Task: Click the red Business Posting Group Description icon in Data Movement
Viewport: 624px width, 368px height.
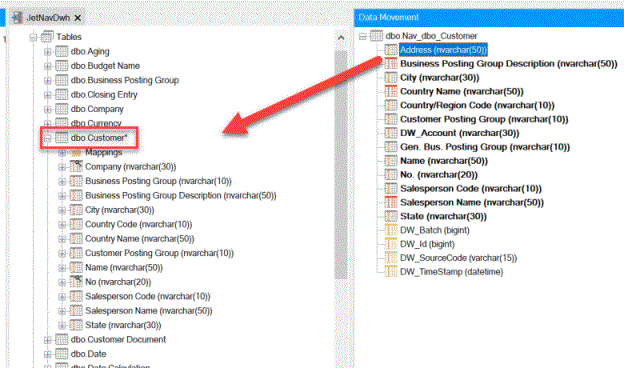Action: point(391,64)
